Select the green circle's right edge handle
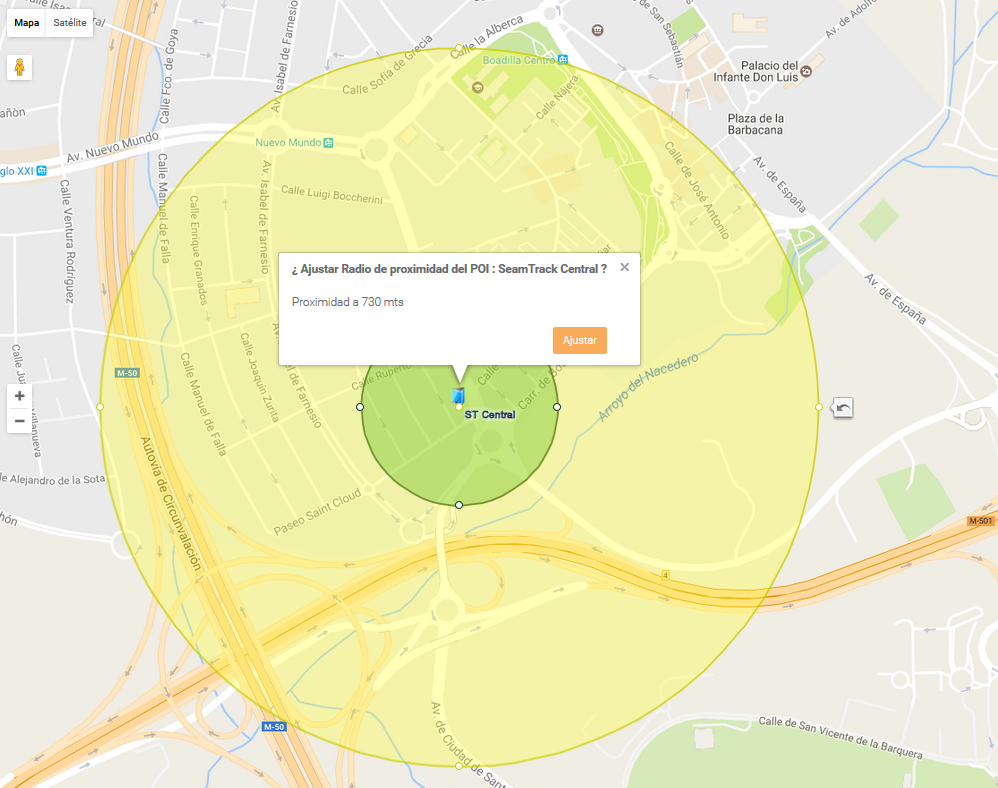This screenshot has height=788, width=998. point(557,407)
